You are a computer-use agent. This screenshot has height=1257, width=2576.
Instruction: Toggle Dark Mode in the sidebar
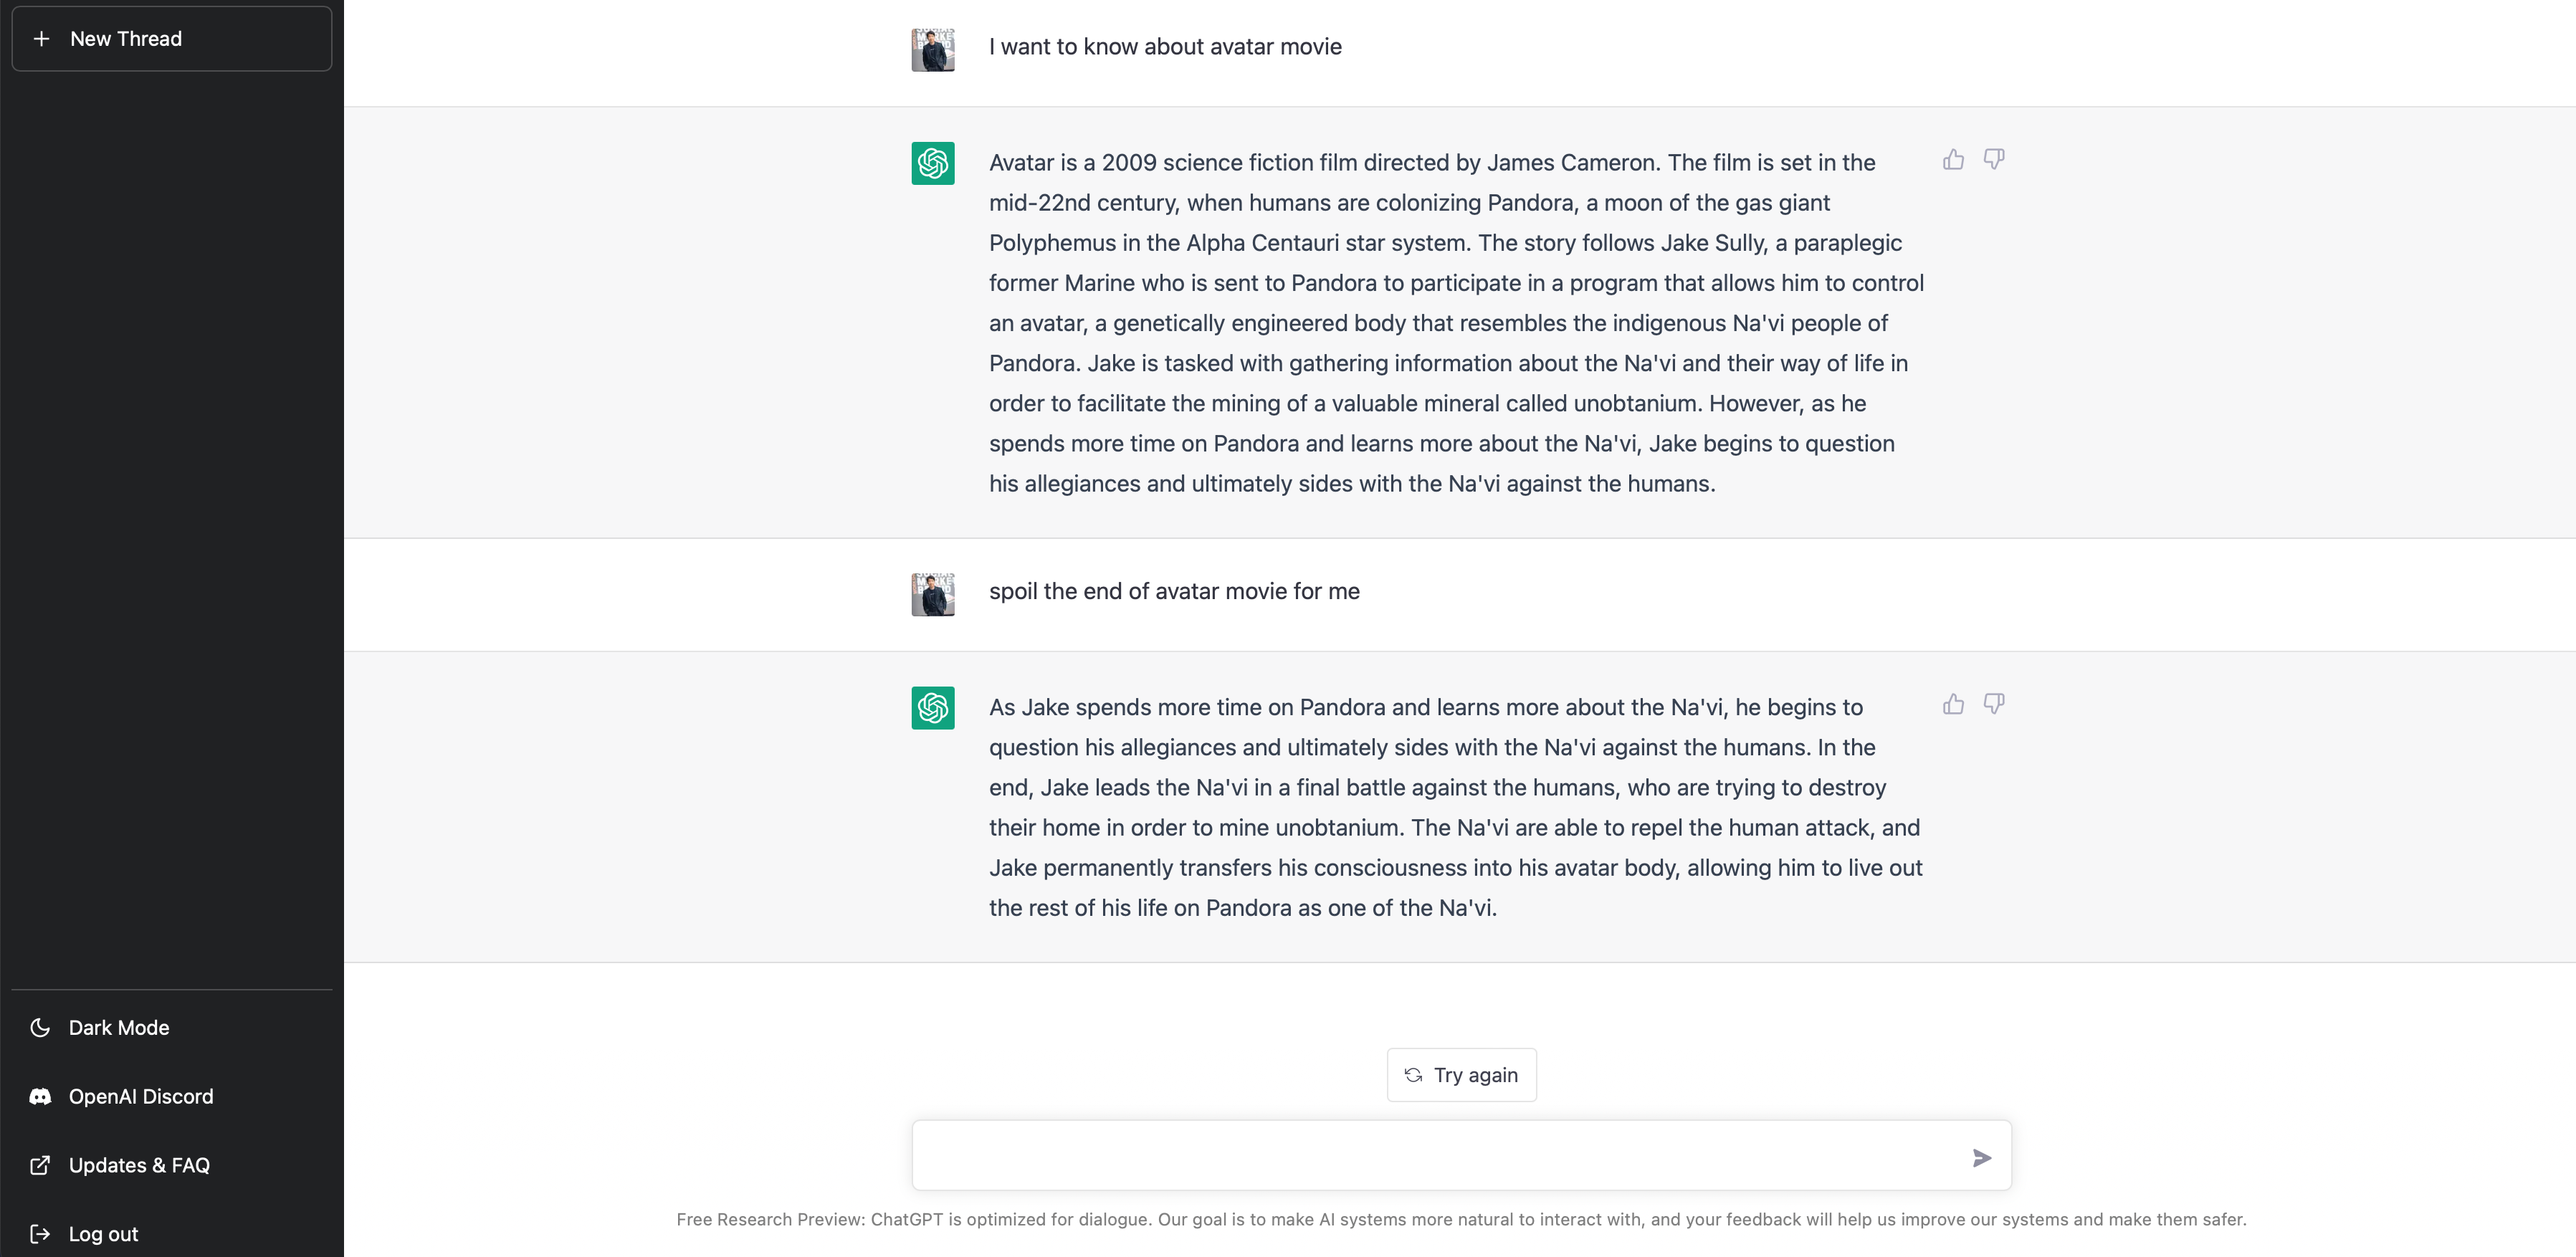click(x=118, y=1027)
